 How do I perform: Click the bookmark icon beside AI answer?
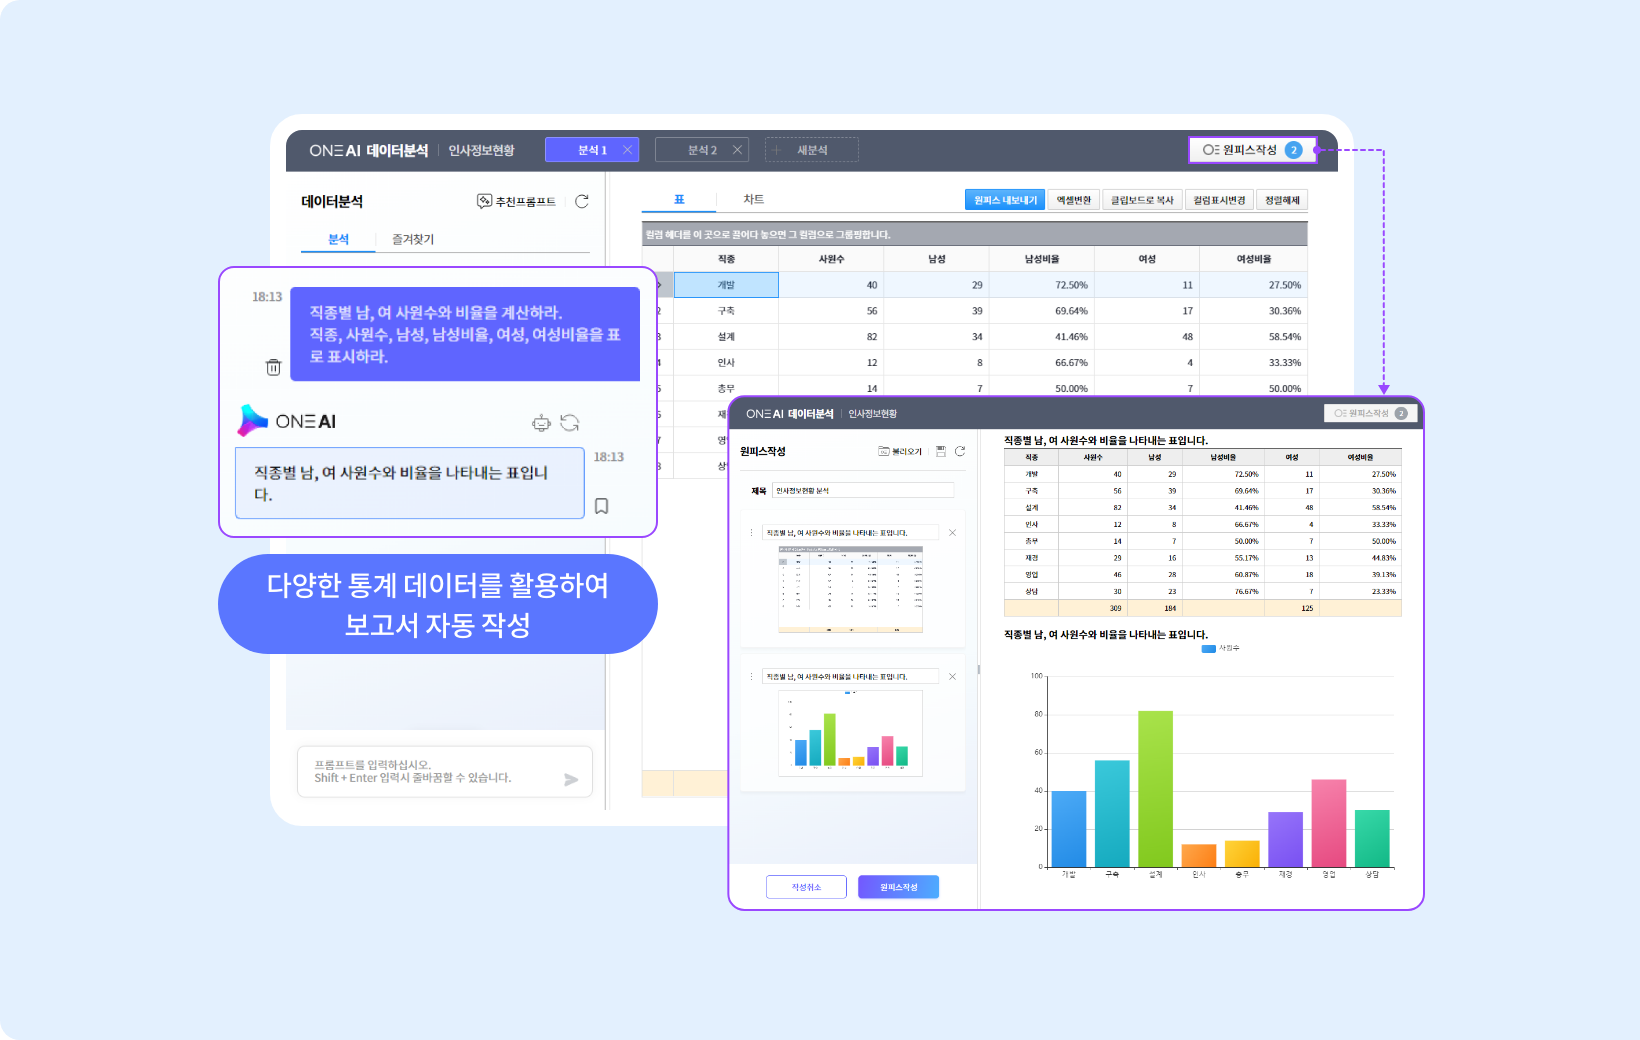(601, 506)
